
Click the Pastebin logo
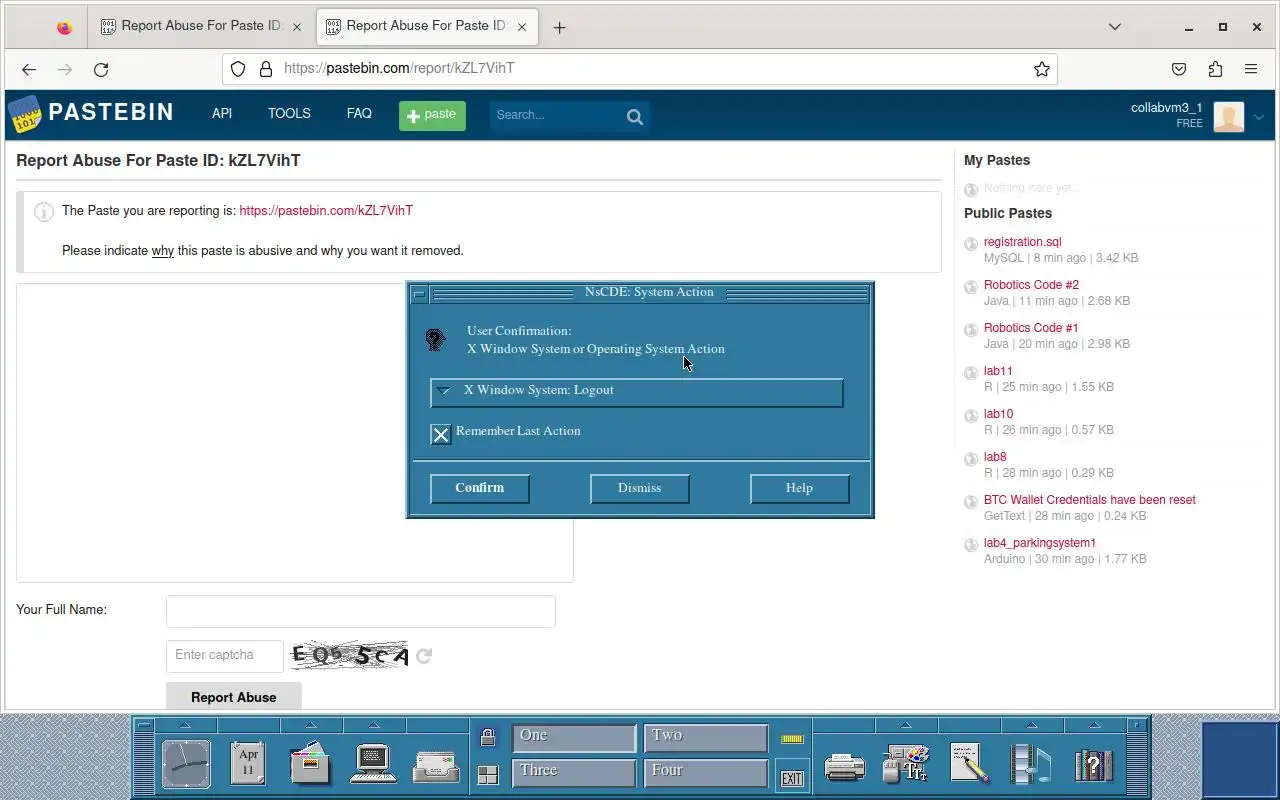(91, 113)
